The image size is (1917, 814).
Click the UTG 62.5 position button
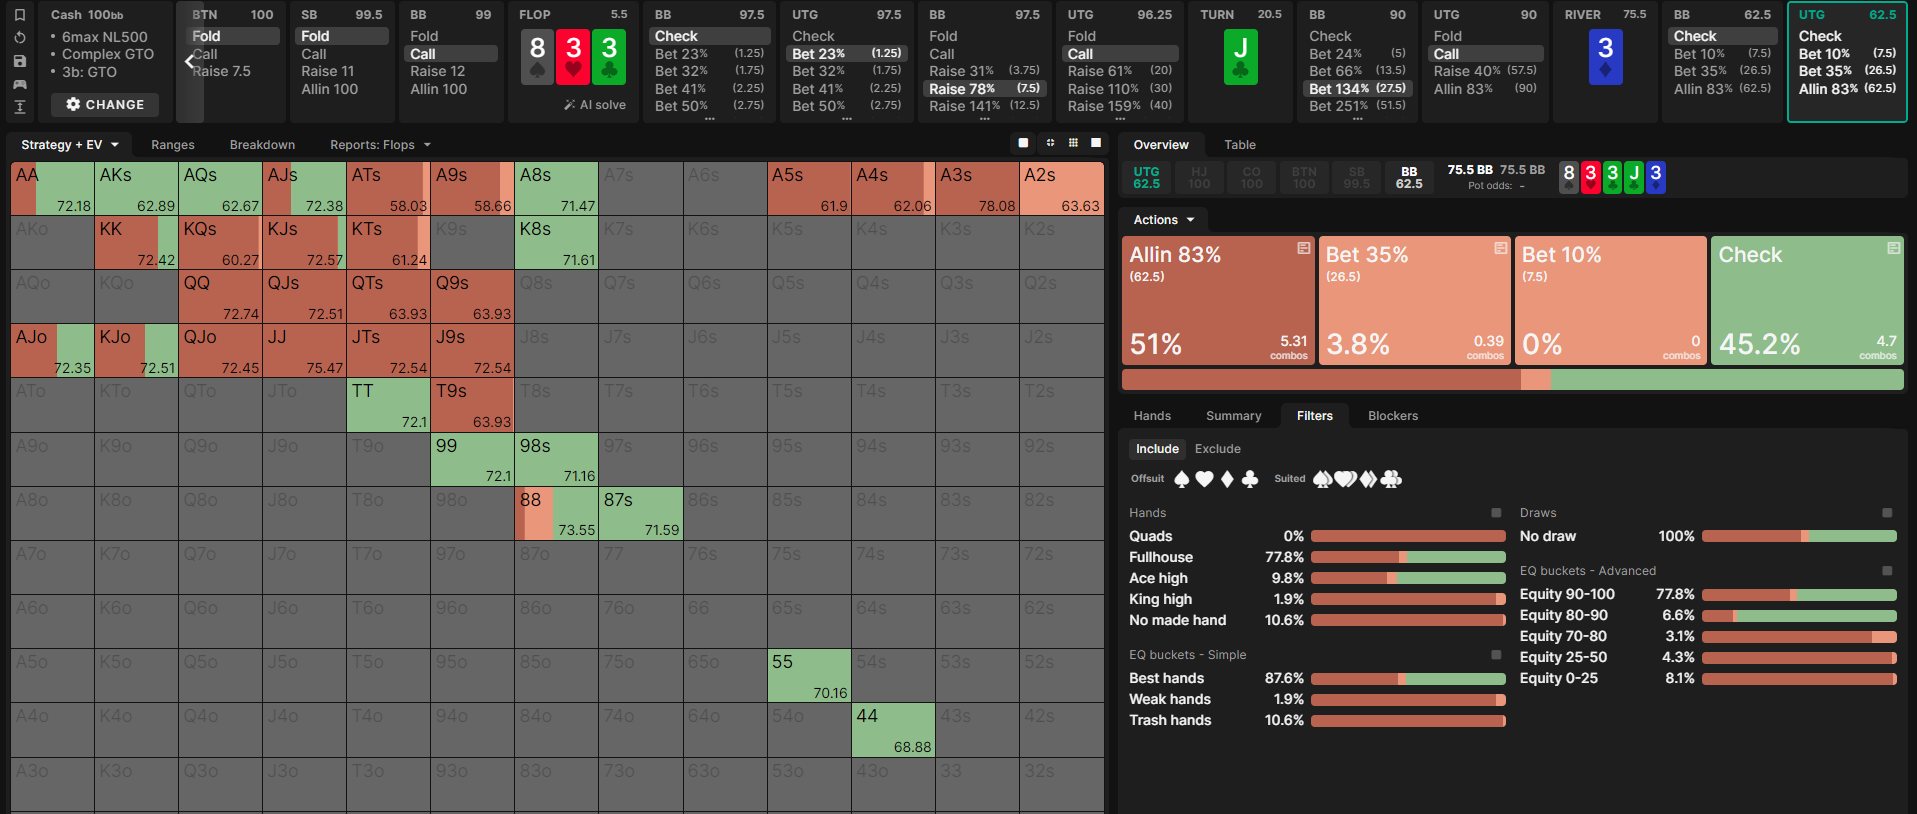tap(1147, 177)
